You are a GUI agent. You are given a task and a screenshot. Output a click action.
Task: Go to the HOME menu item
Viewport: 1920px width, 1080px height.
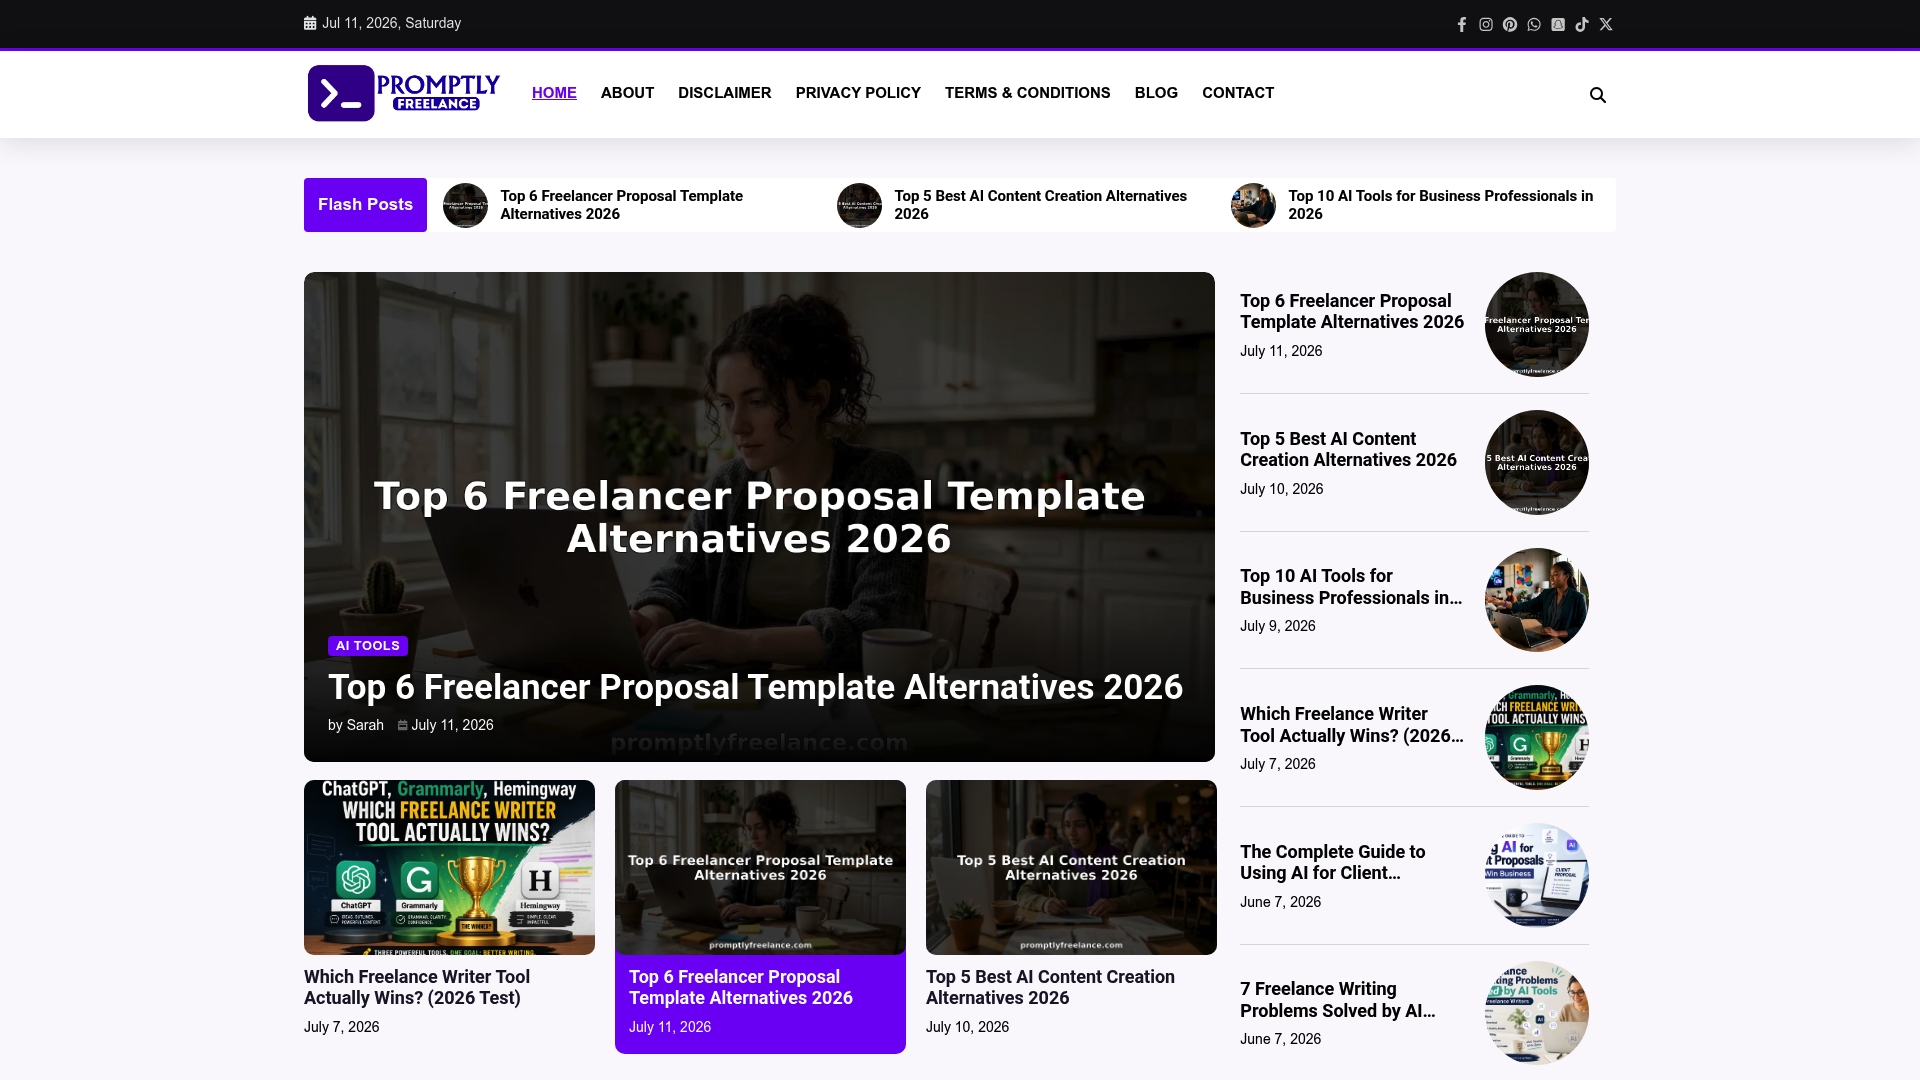pos(554,93)
